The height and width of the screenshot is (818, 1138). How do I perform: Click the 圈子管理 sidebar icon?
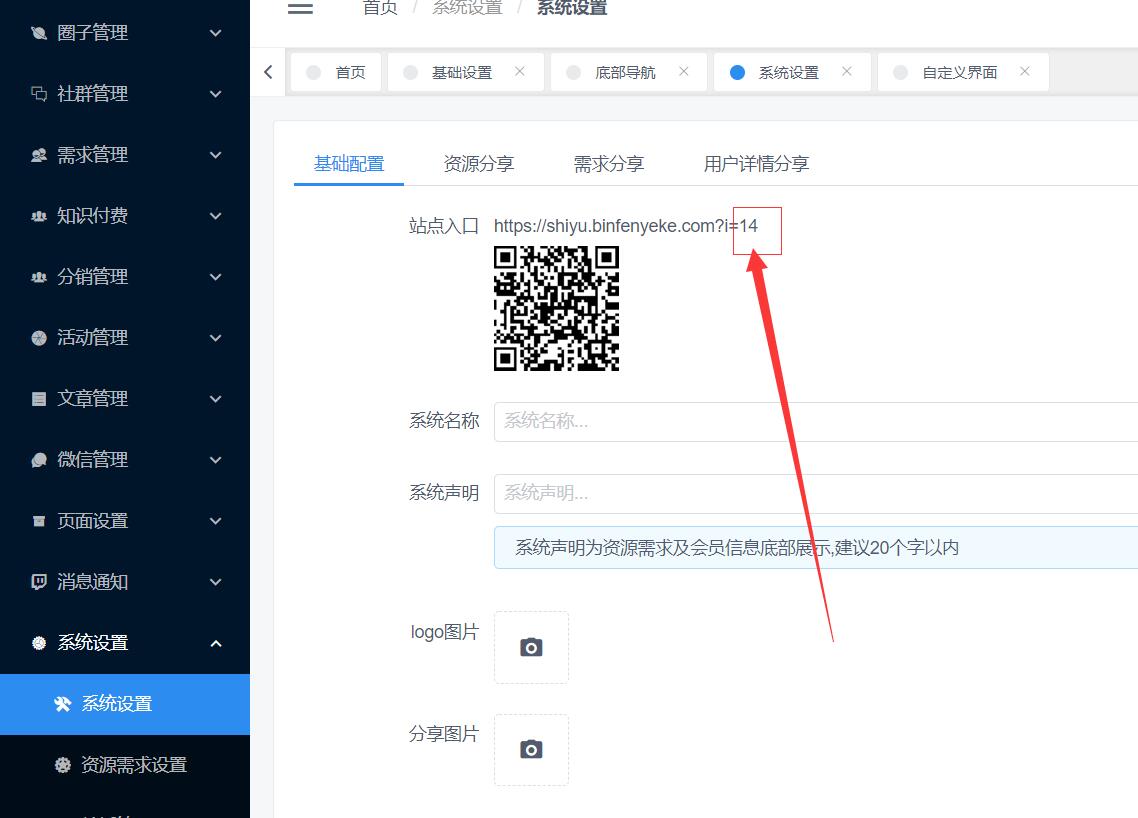coord(39,33)
